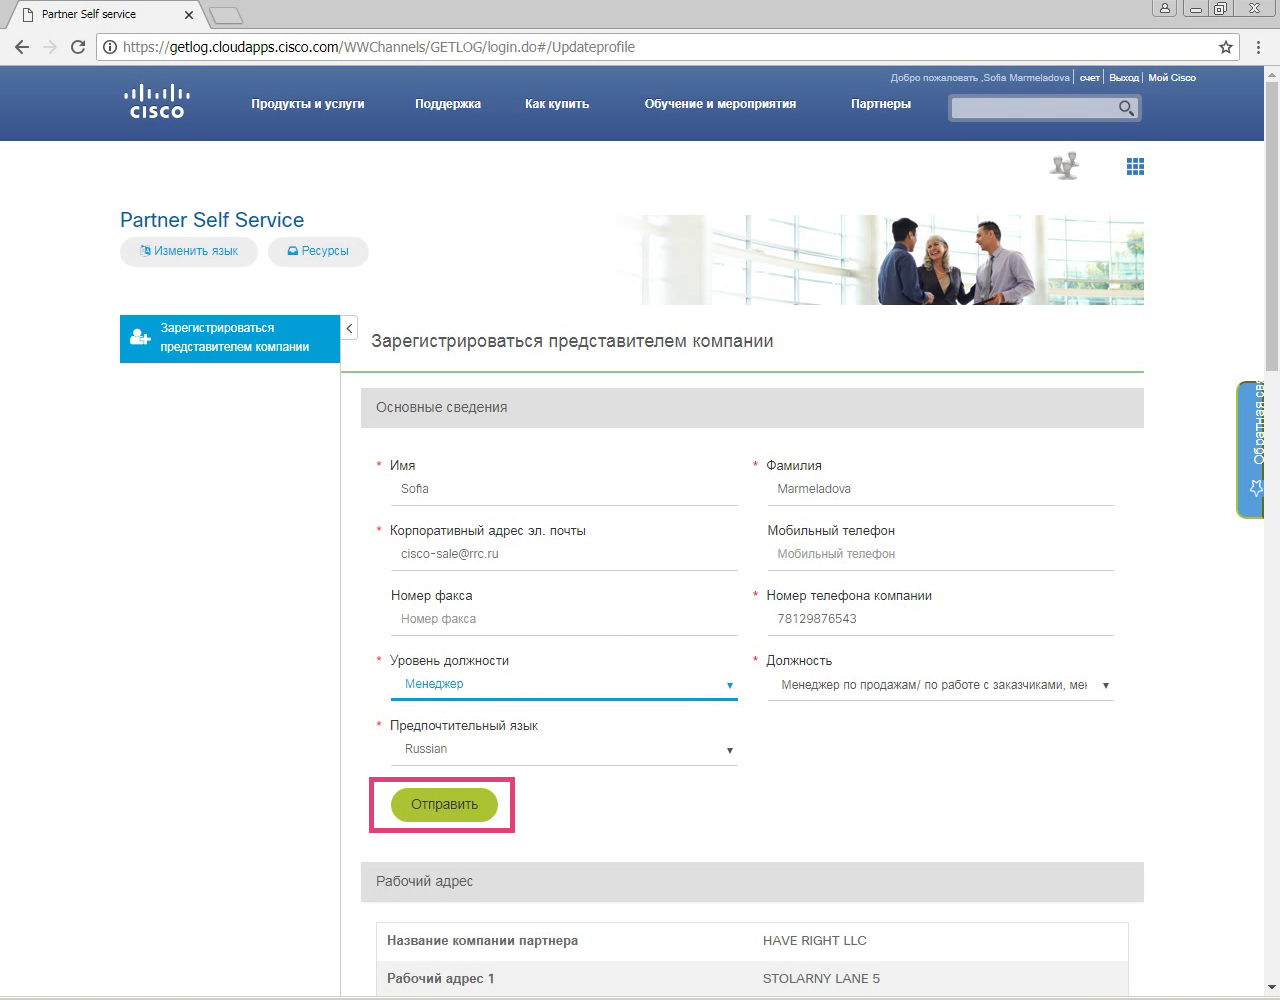Open Обучение и мероприятия menu
Image resolution: width=1280 pixels, height=1000 pixels.
[720, 104]
